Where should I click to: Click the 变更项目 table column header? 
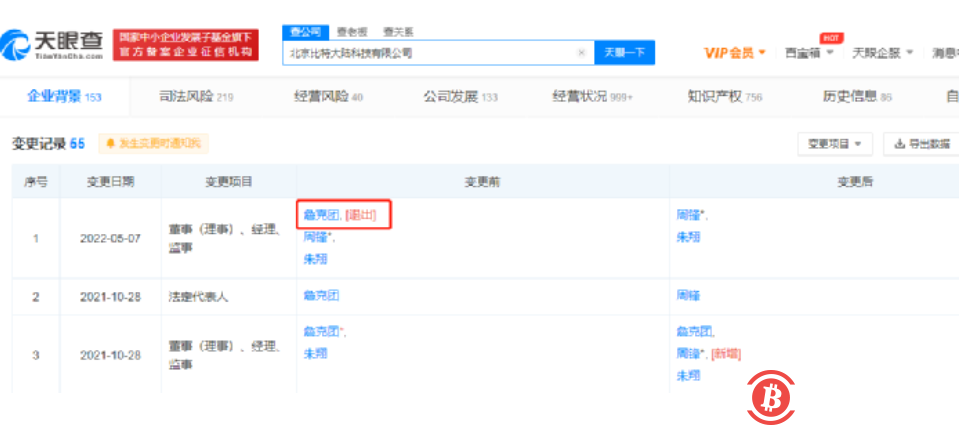tap(228, 182)
